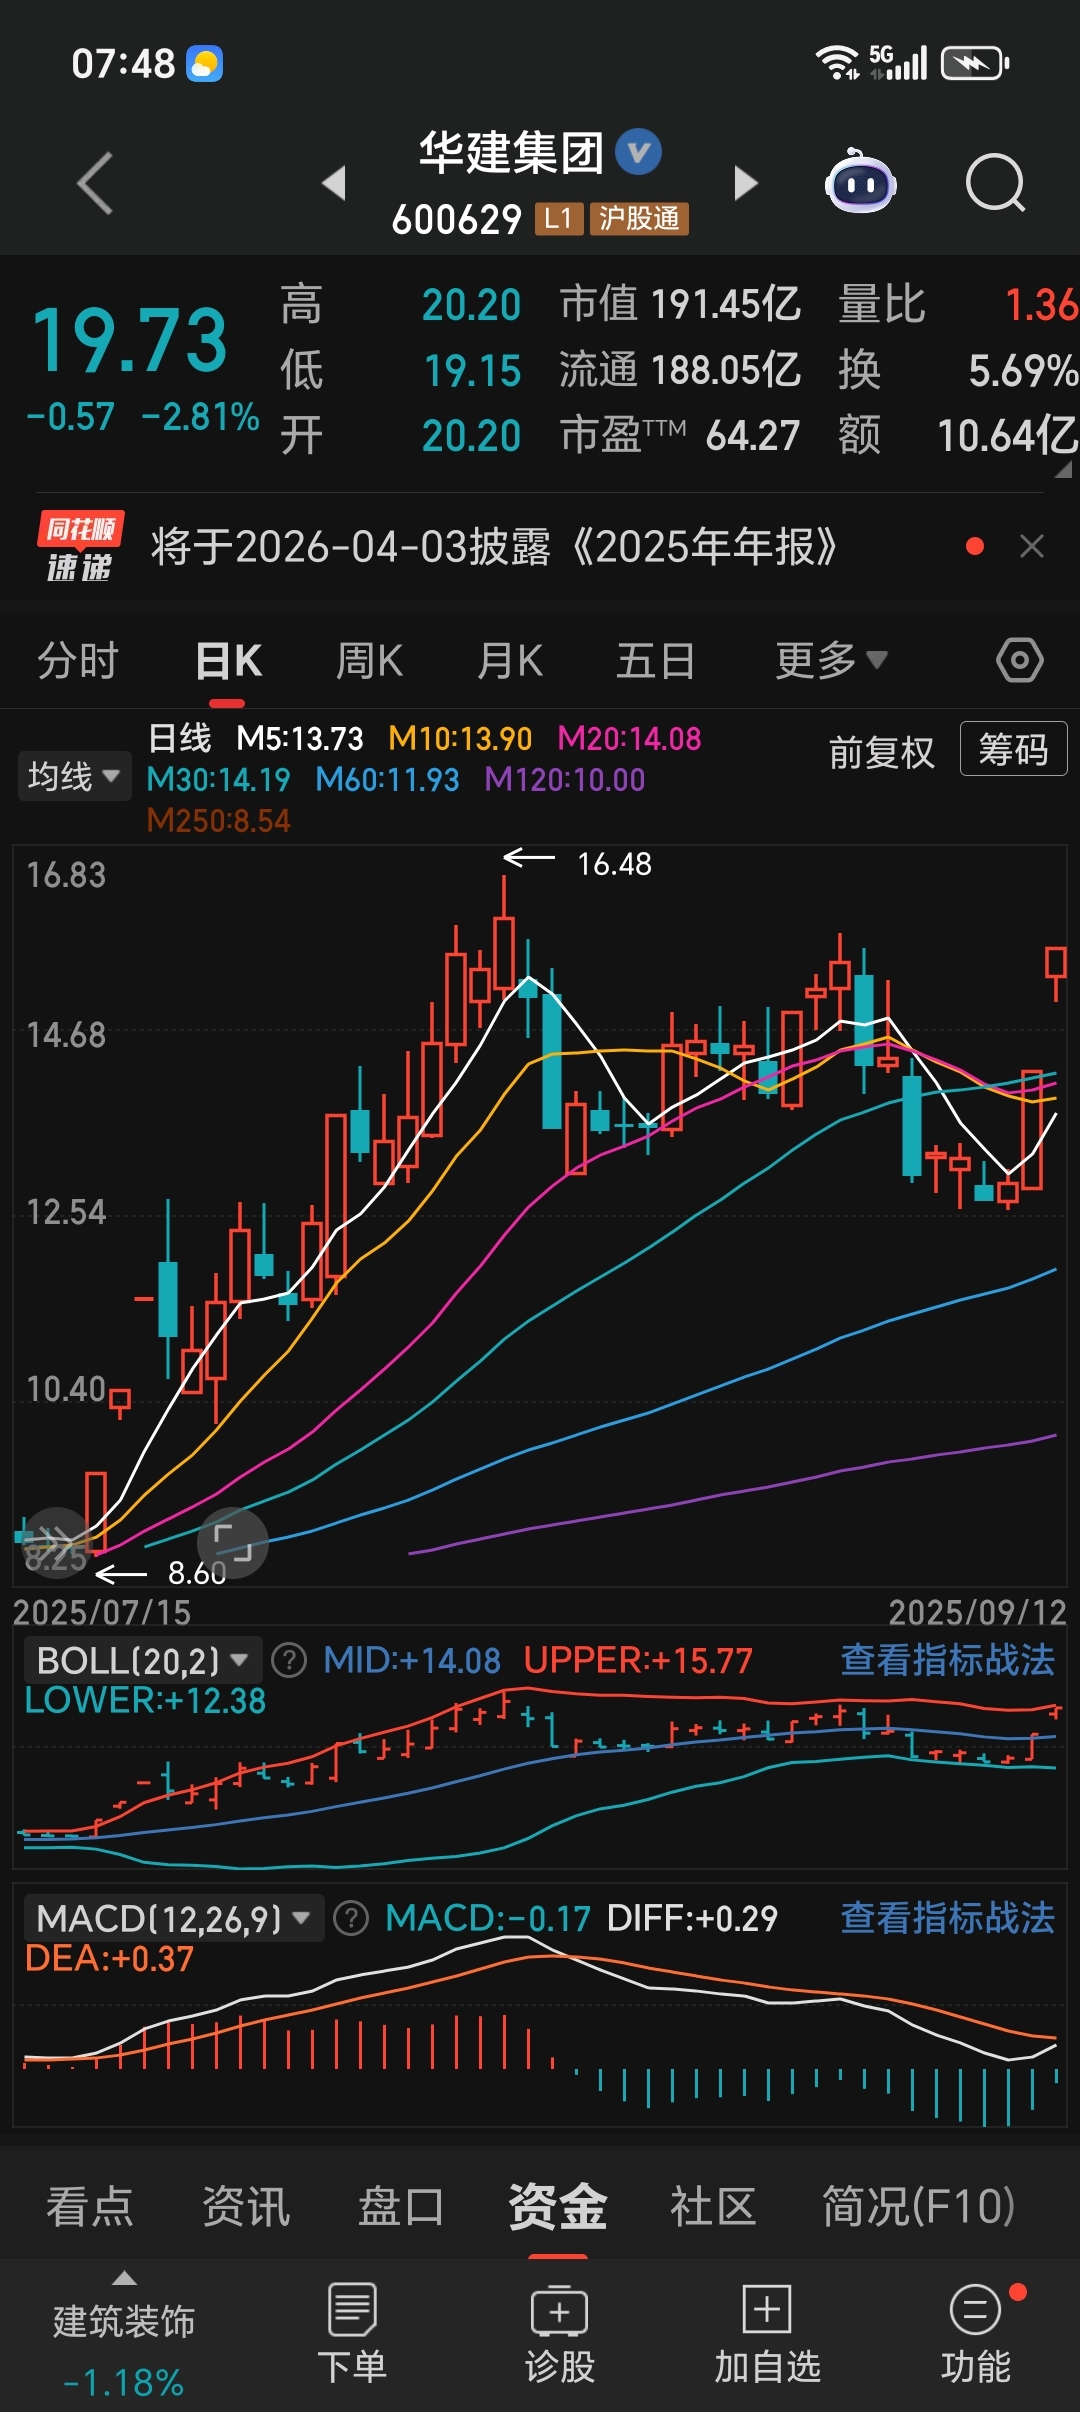Tap the WiFi status icon
The height and width of the screenshot is (2412, 1080).
(x=837, y=63)
